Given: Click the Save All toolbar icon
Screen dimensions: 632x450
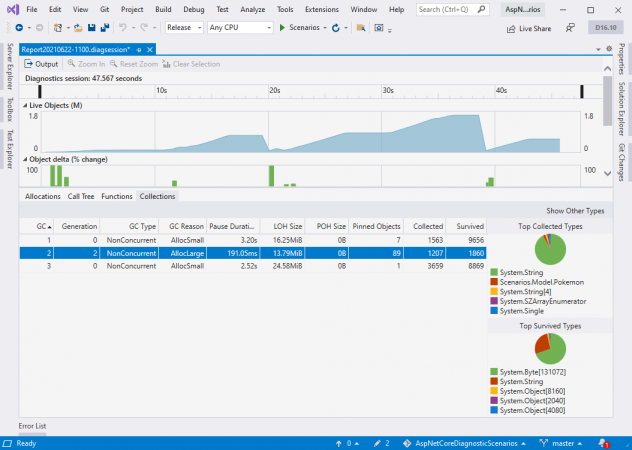Looking at the screenshot, I should point(104,28).
